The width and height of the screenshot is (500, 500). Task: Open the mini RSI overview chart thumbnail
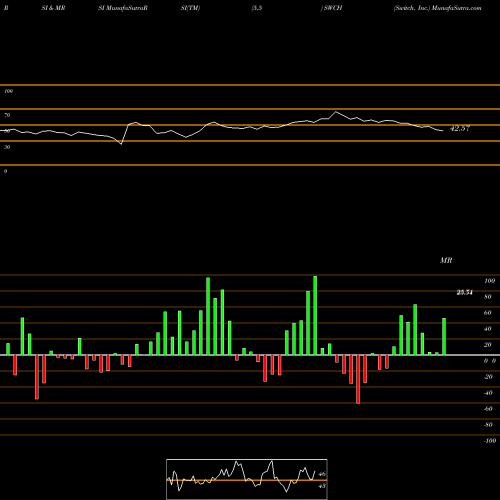pos(247,479)
